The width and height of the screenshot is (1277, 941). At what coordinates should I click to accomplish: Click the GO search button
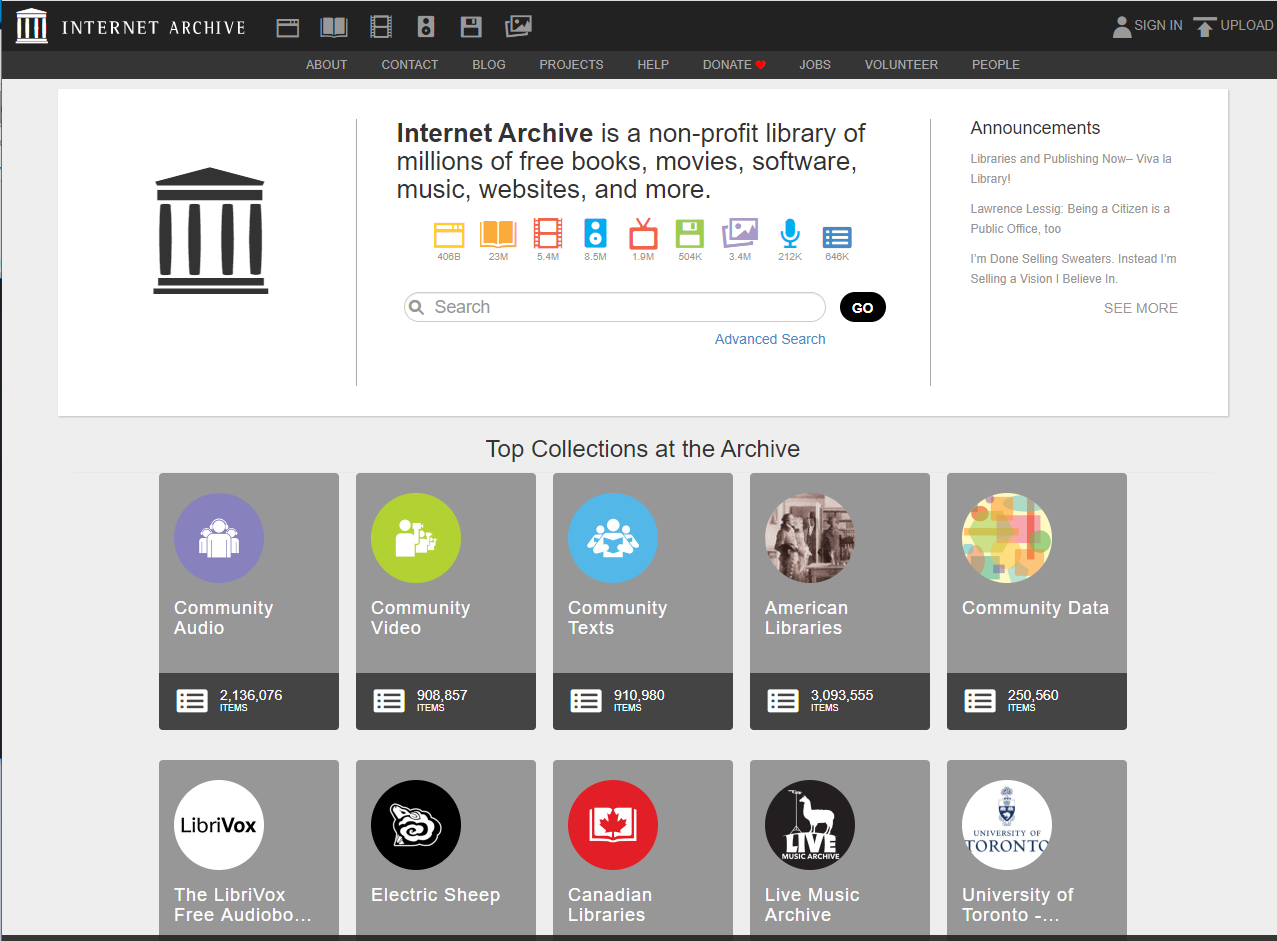863,307
